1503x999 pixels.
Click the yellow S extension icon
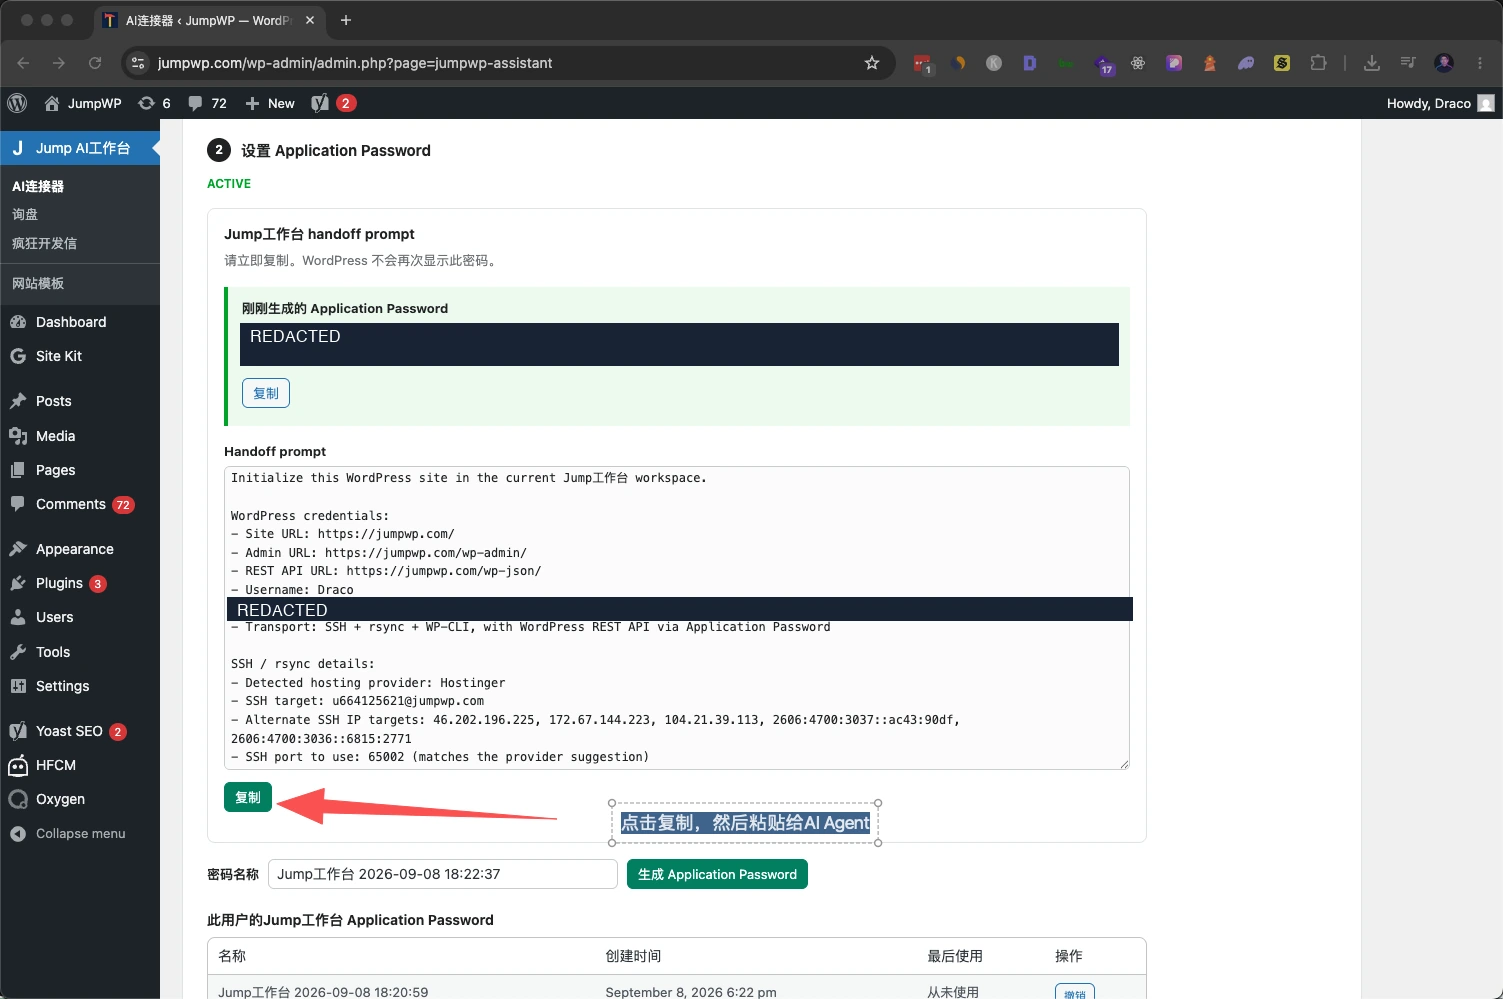pos(1282,63)
